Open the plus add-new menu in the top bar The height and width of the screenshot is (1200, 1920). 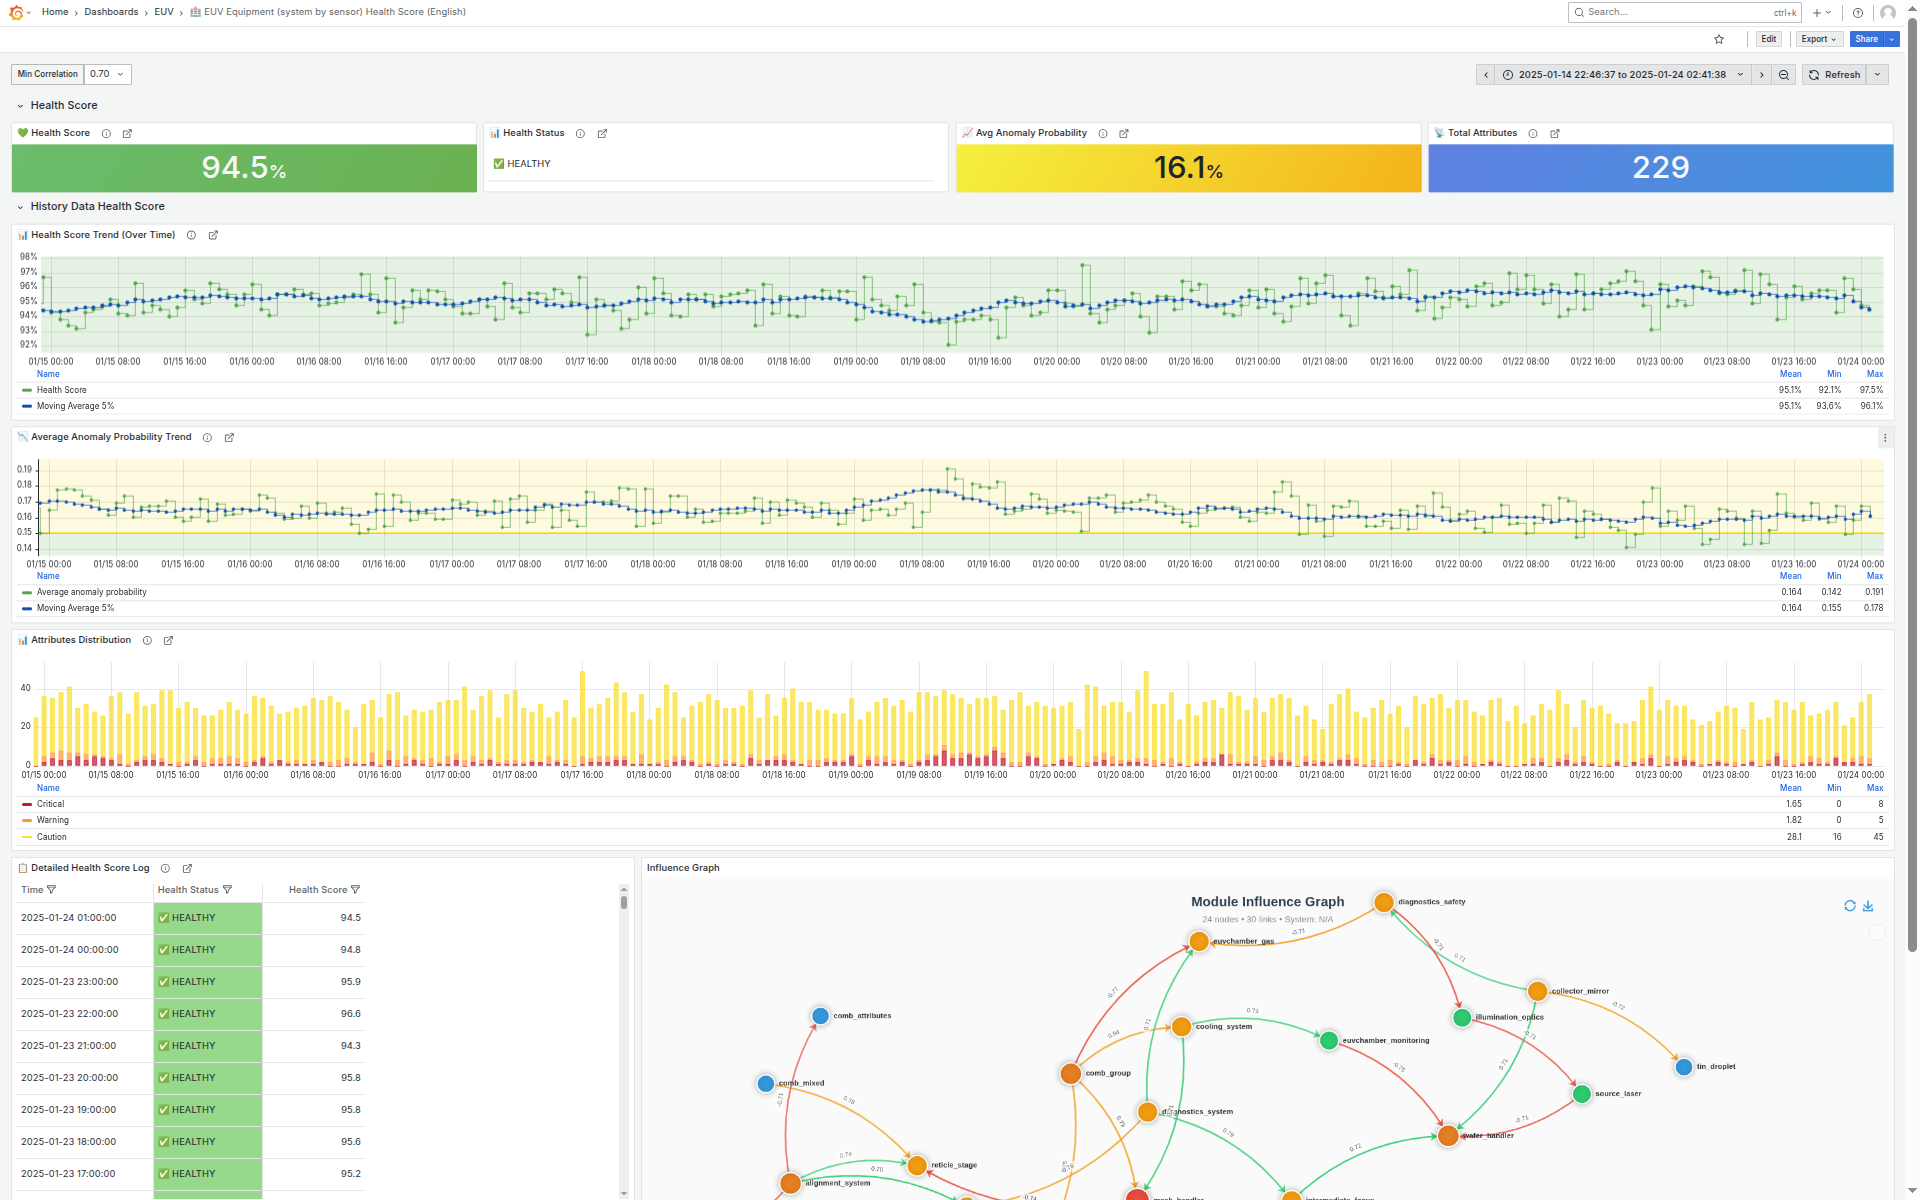(1819, 12)
